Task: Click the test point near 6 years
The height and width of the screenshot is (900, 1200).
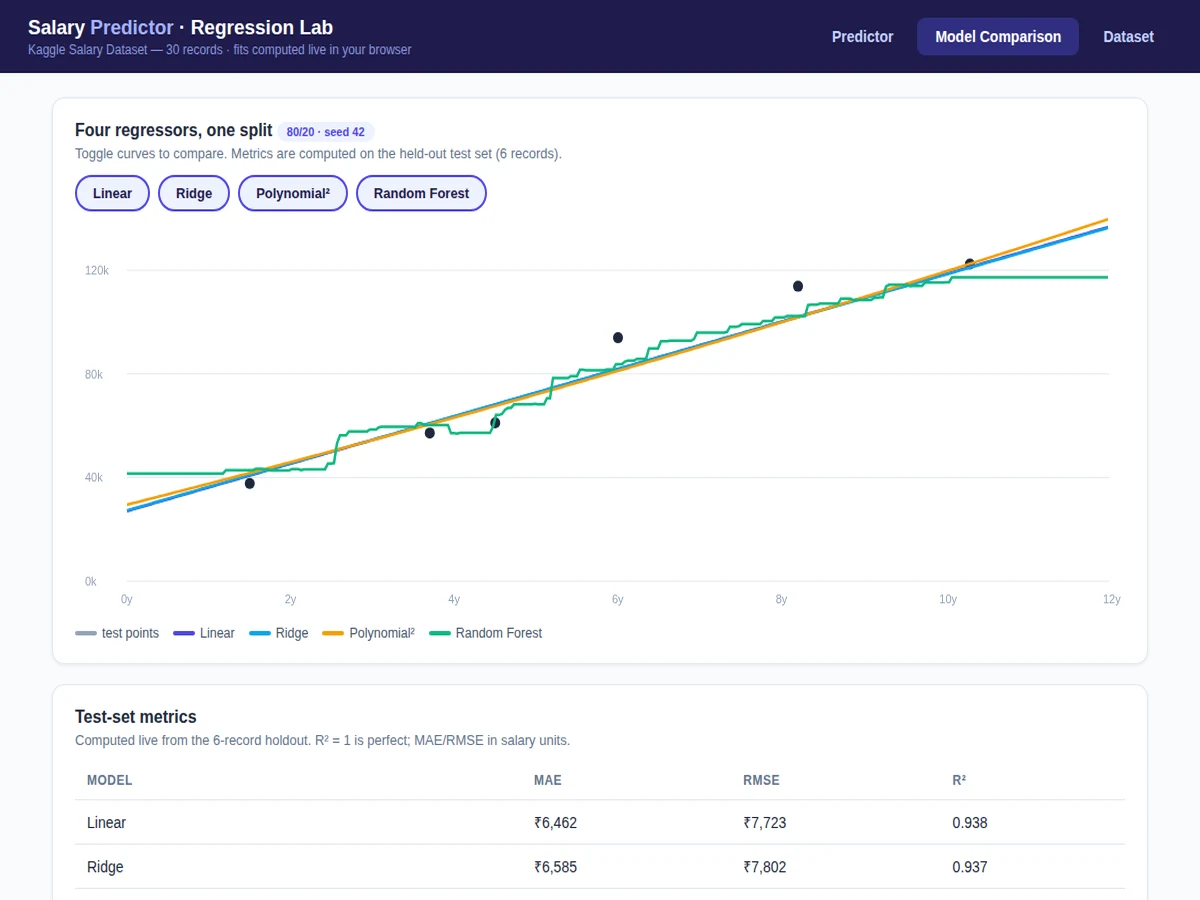Action: pyautogui.click(x=618, y=338)
